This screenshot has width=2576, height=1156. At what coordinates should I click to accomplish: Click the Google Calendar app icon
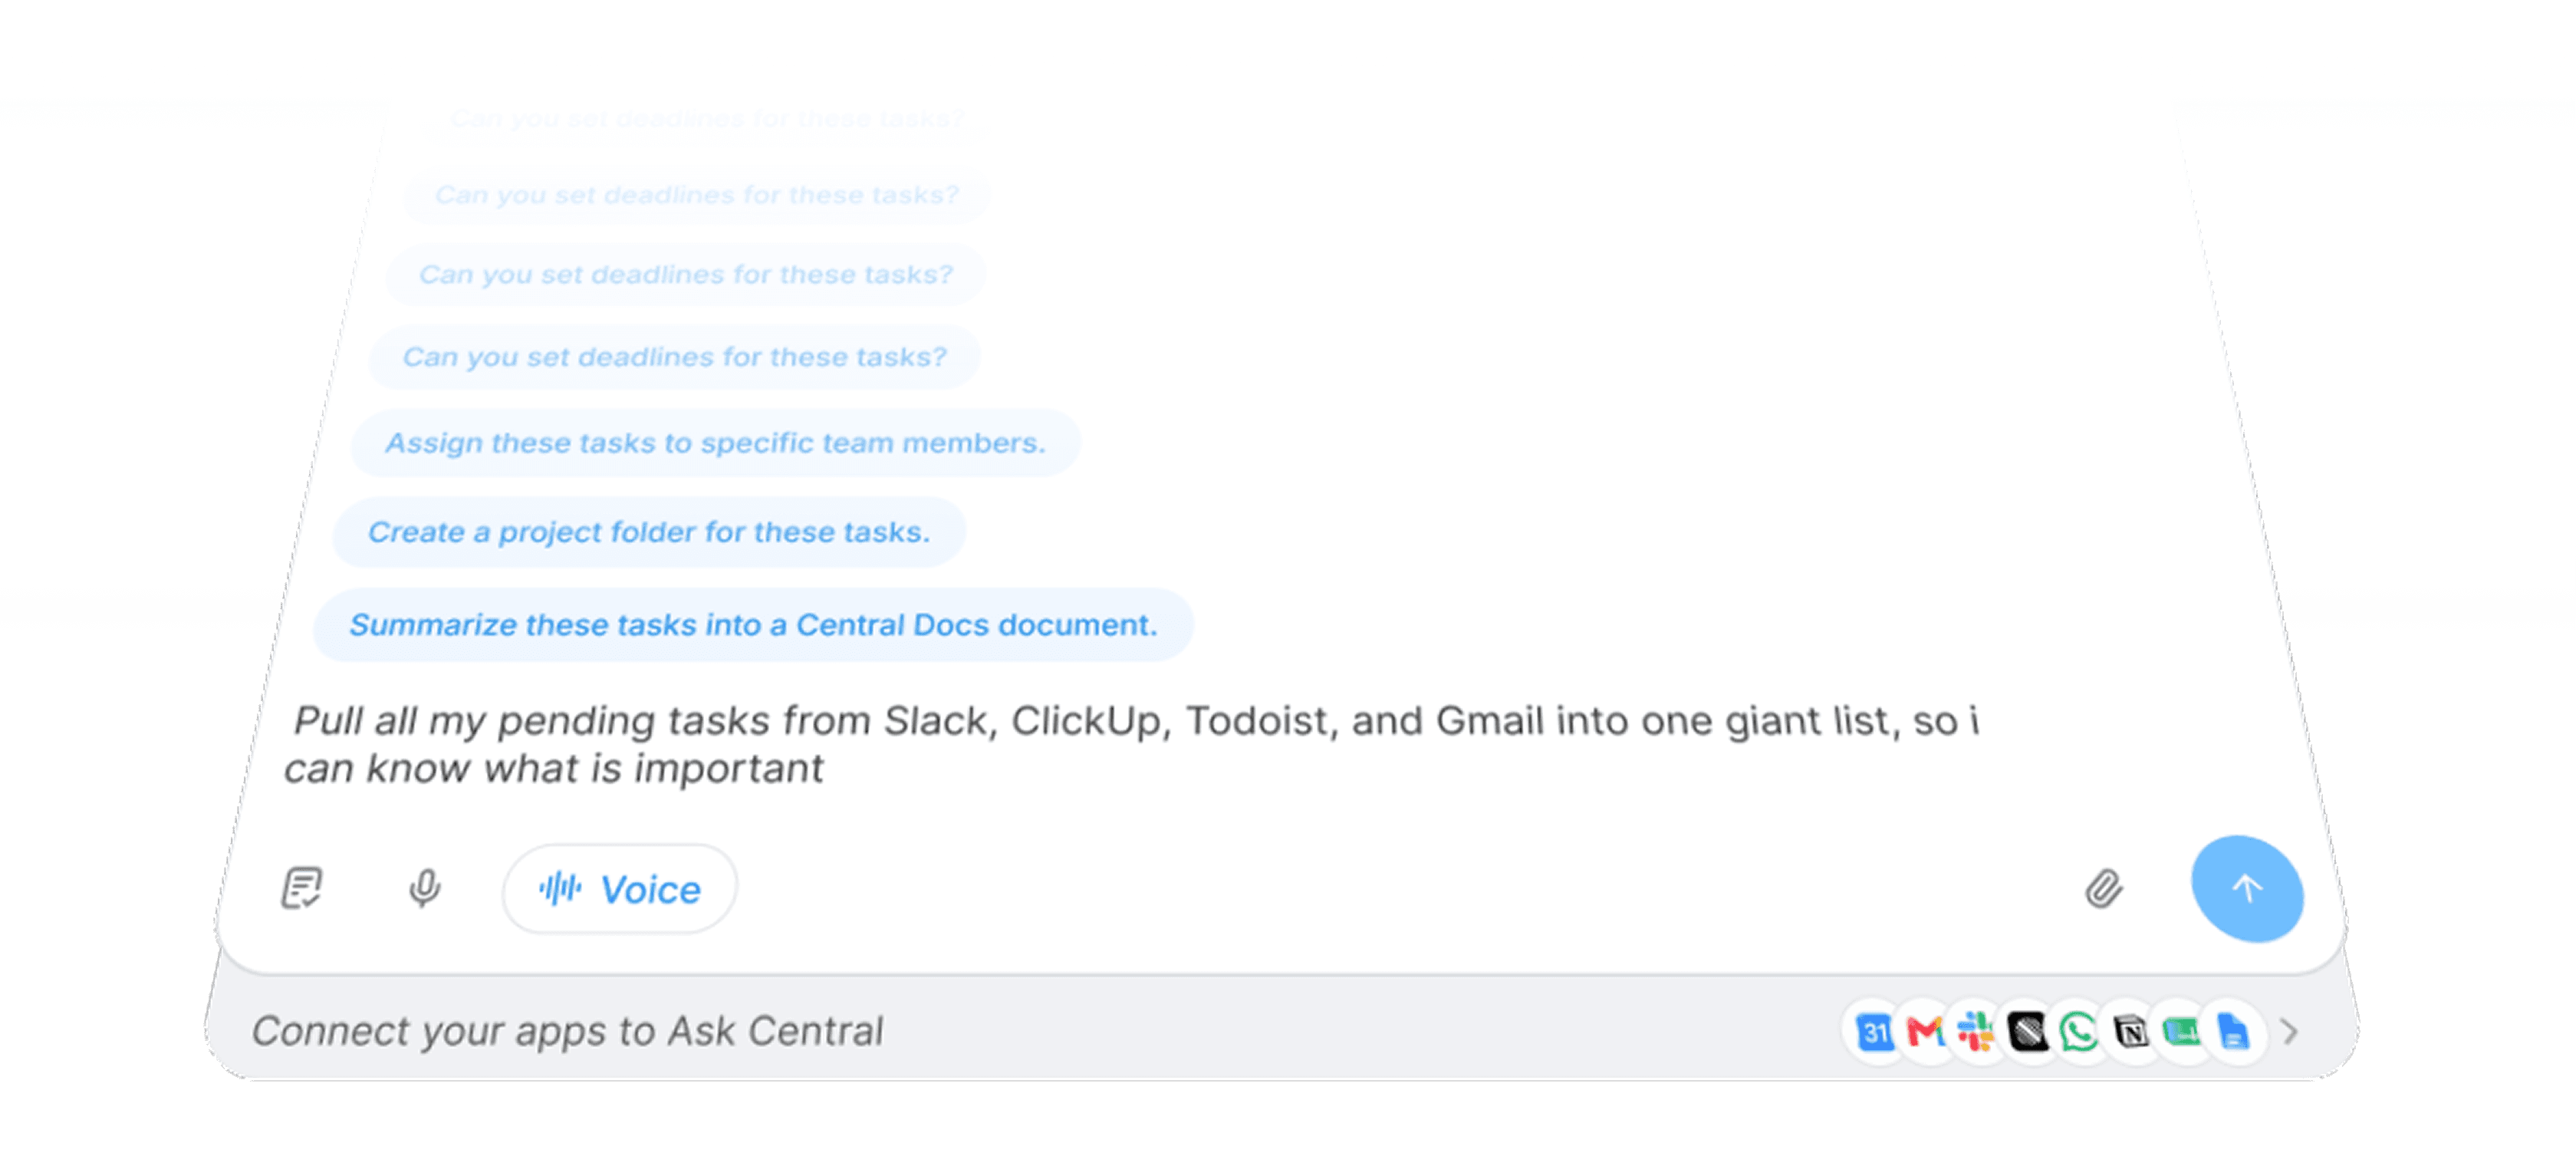(x=1875, y=1031)
